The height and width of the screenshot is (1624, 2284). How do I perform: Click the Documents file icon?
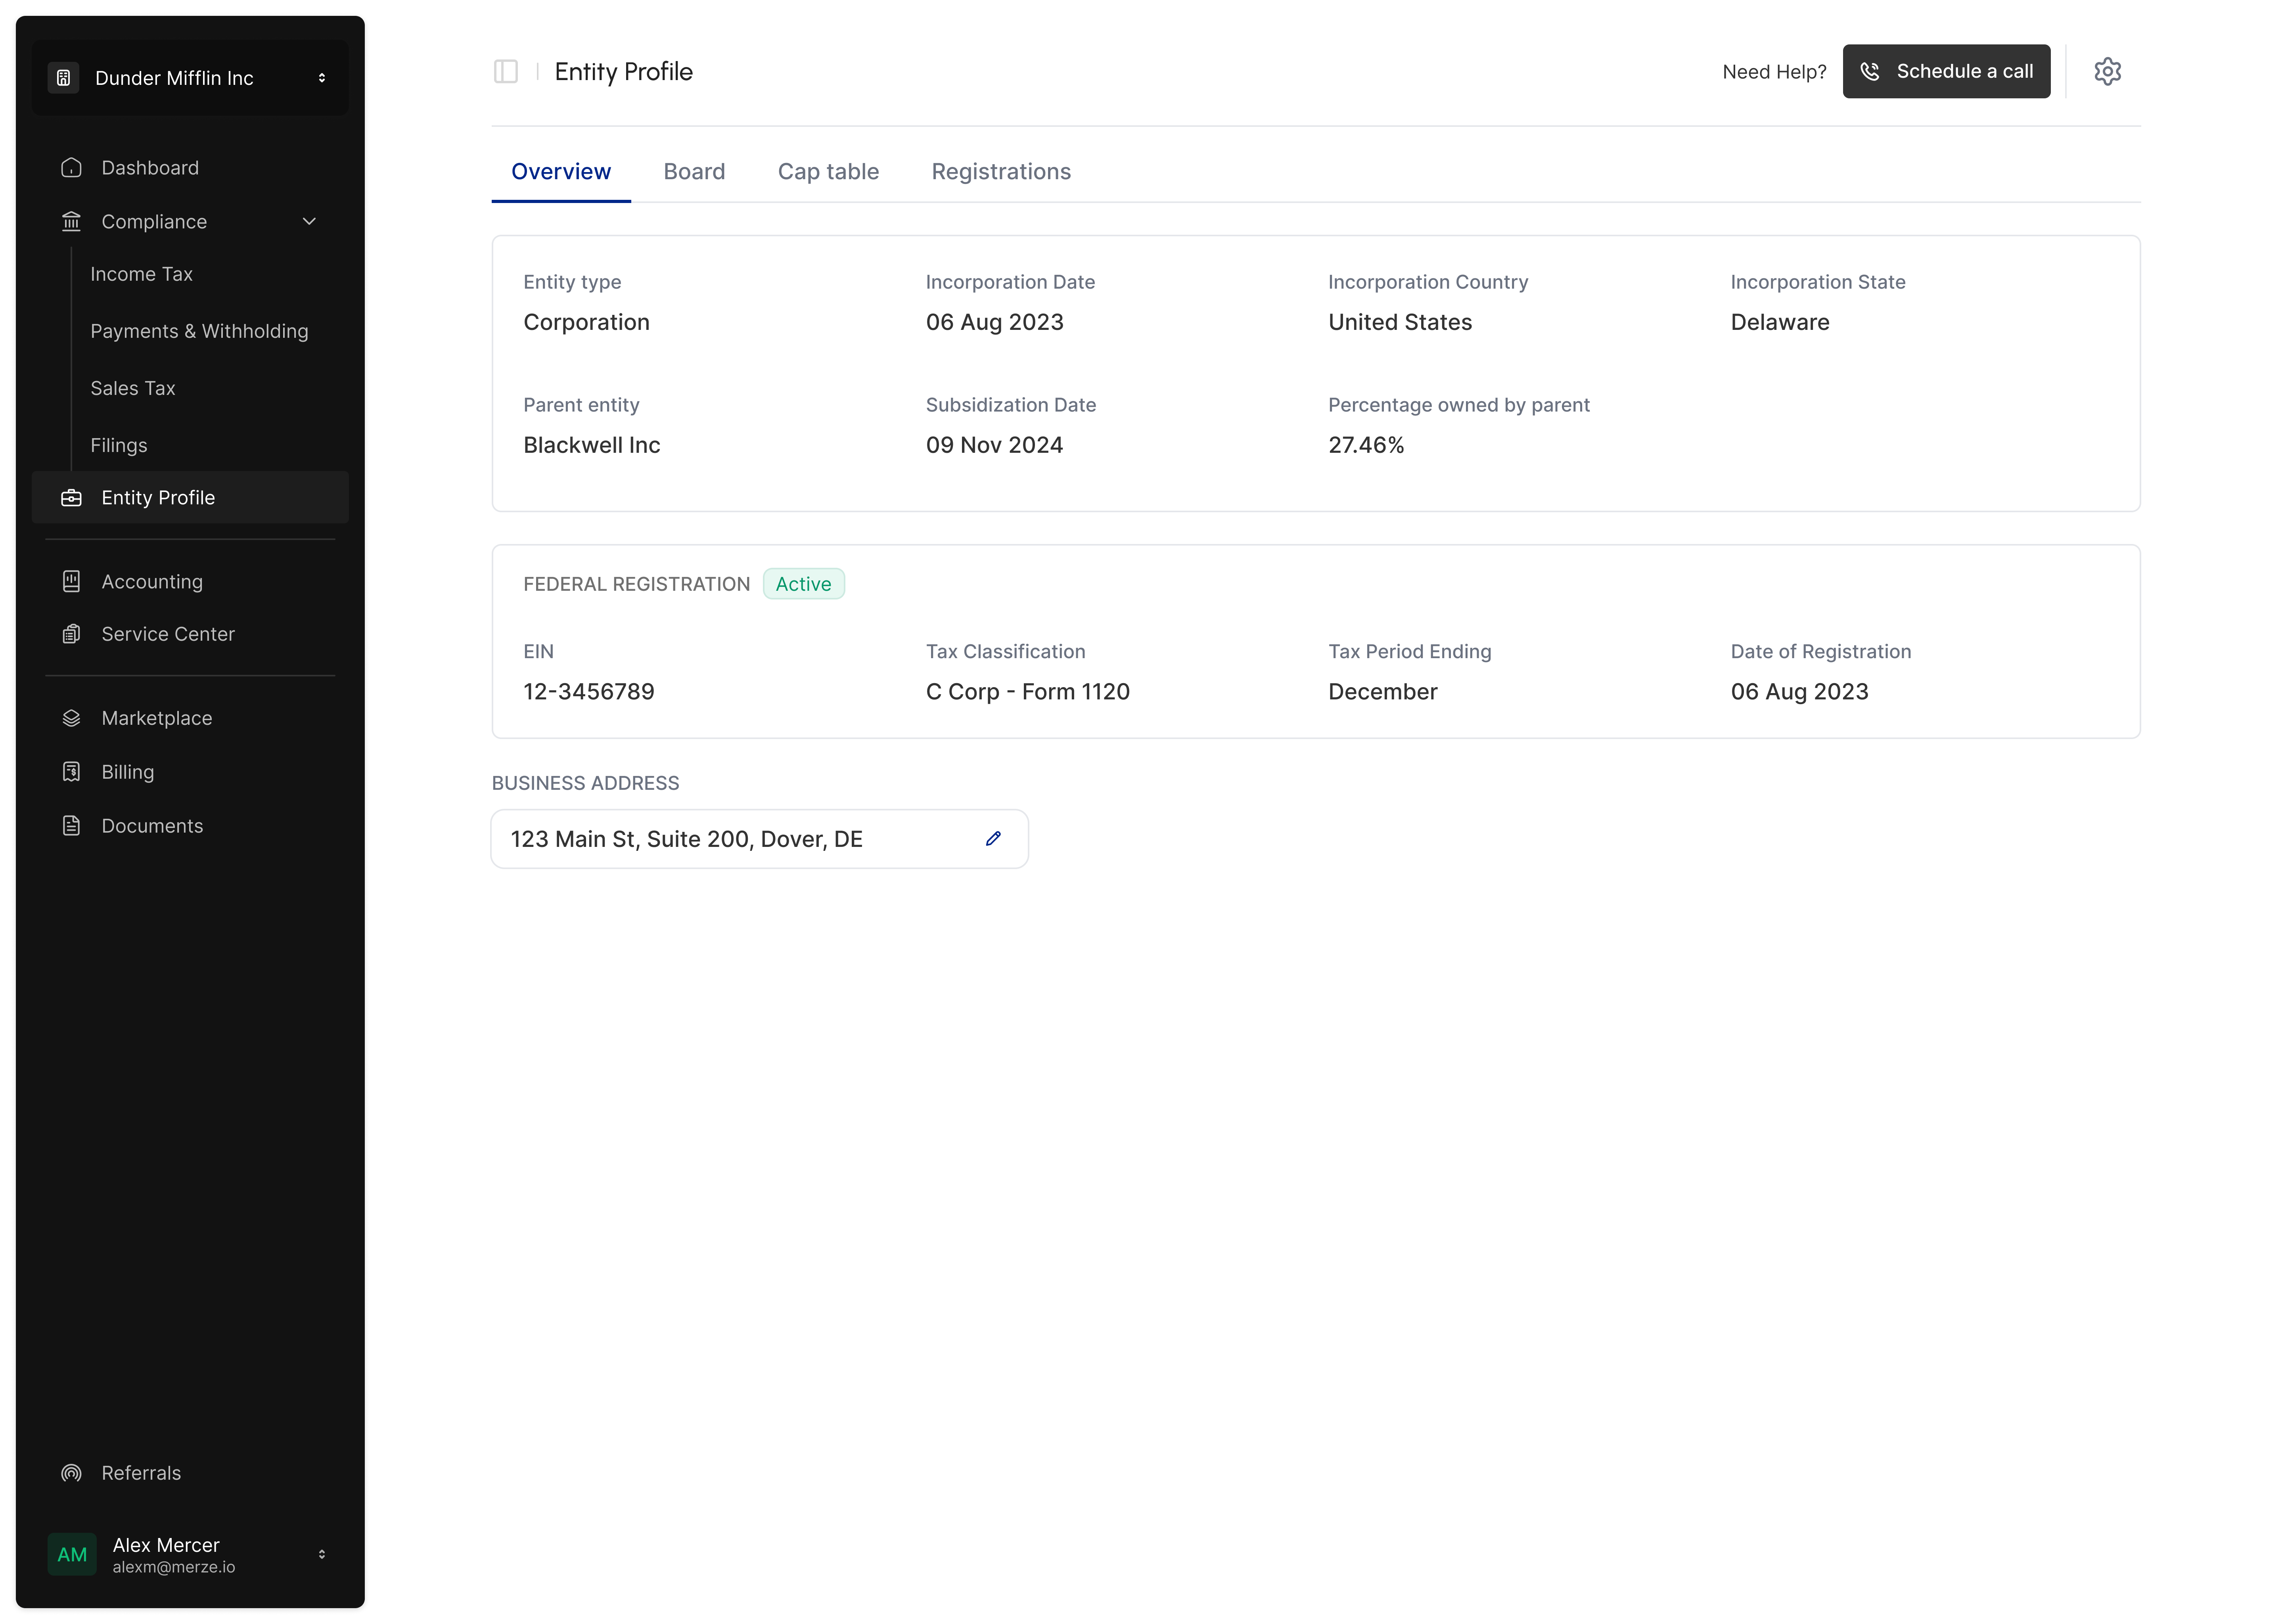[71, 826]
